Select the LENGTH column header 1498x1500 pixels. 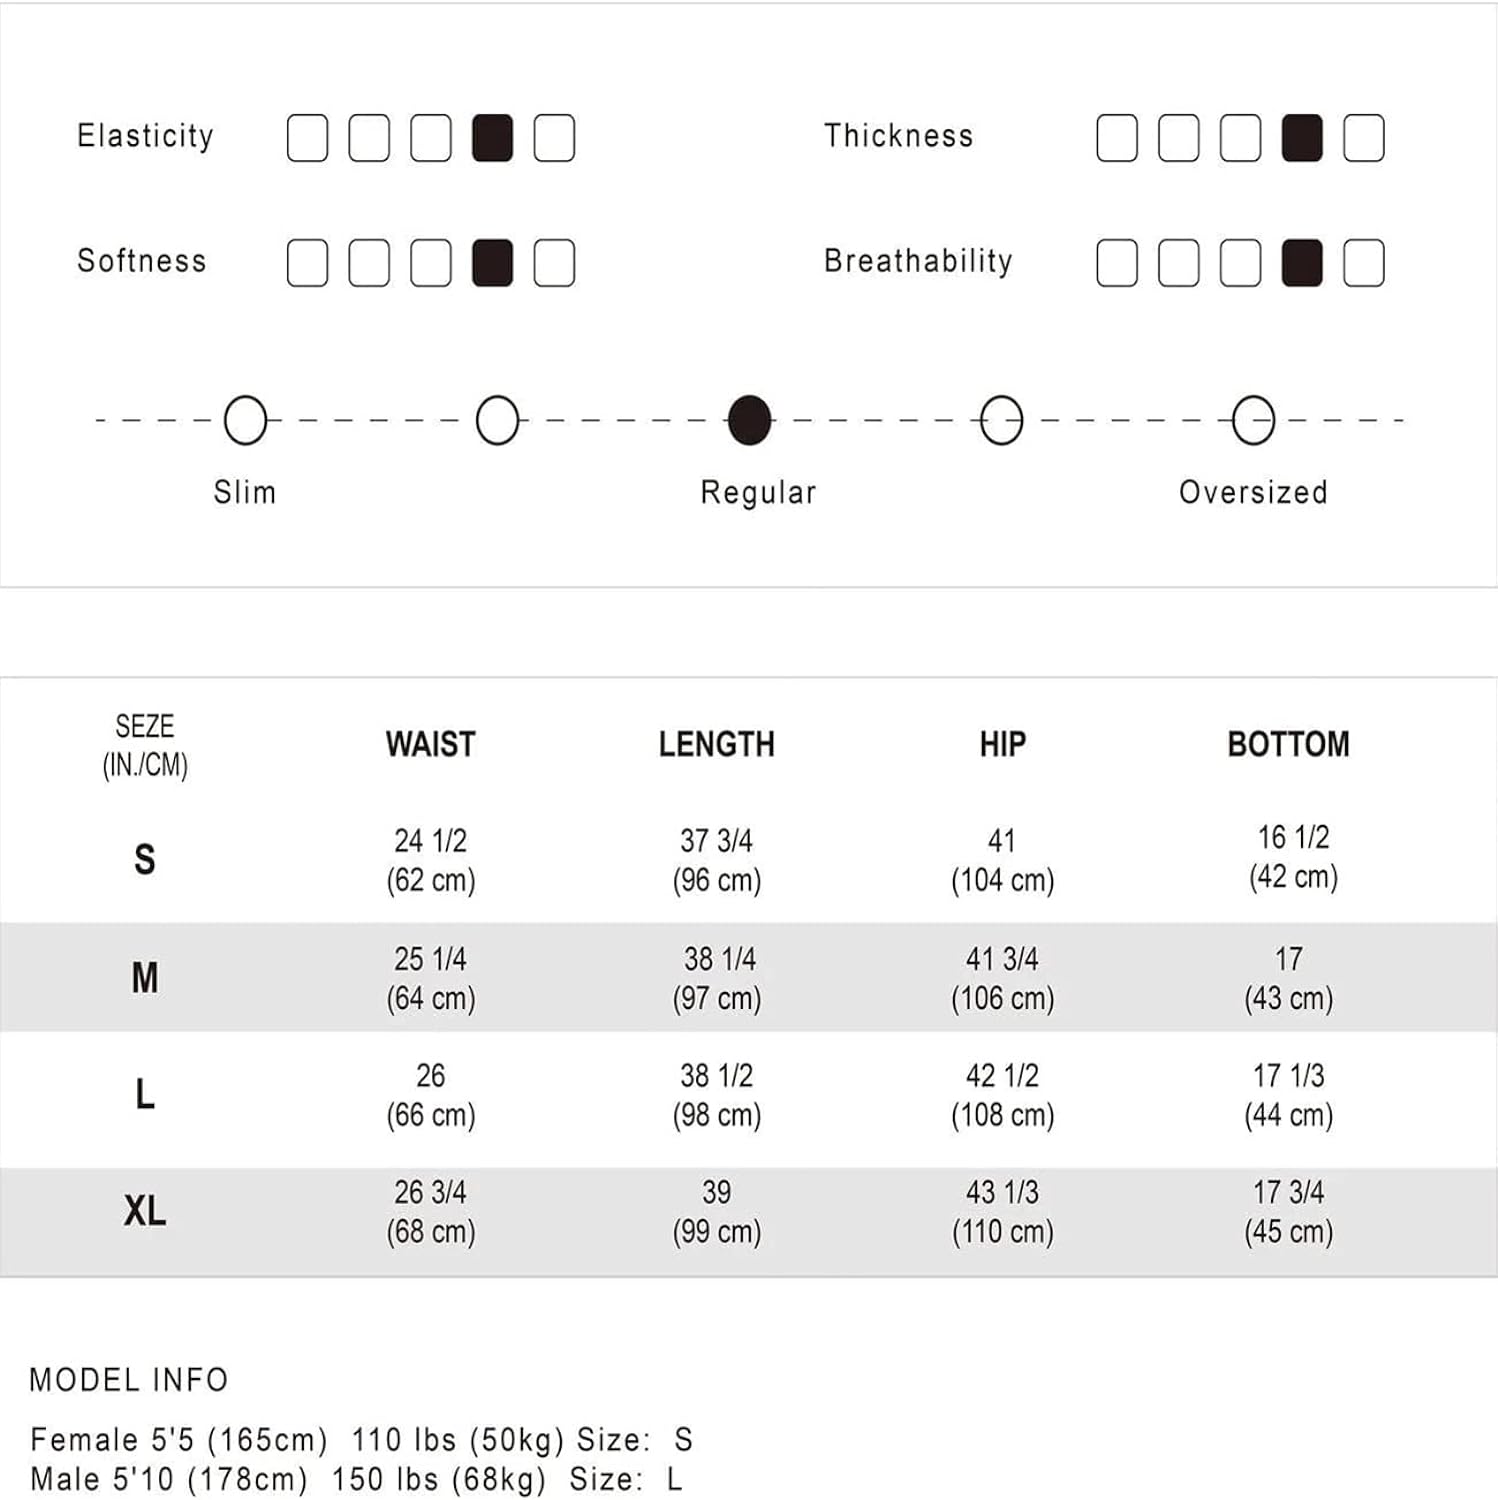(x=717, y=744)
